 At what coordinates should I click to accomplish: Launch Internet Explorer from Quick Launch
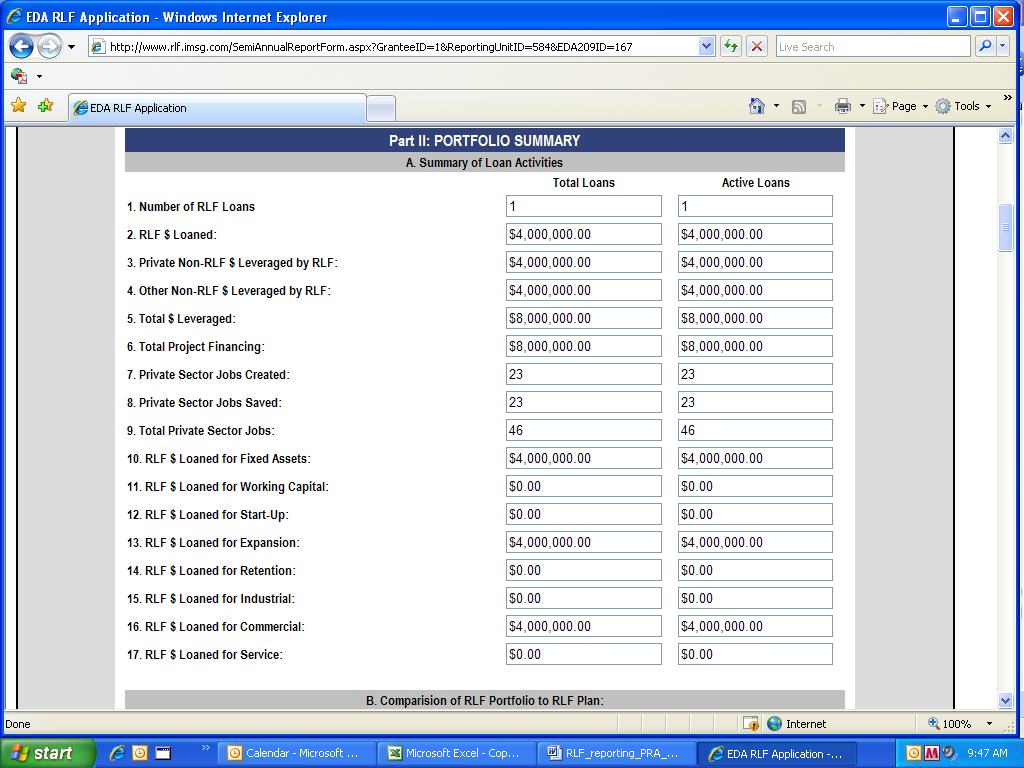point(117,753)
